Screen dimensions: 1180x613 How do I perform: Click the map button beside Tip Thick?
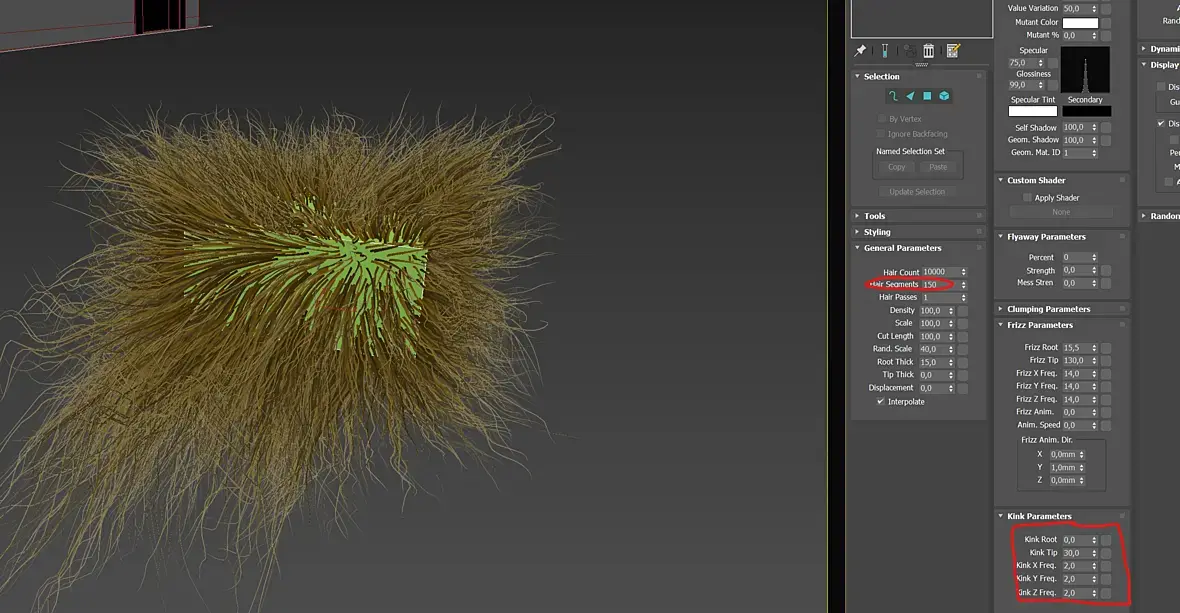pyautogui.click(x=963, y=375)
